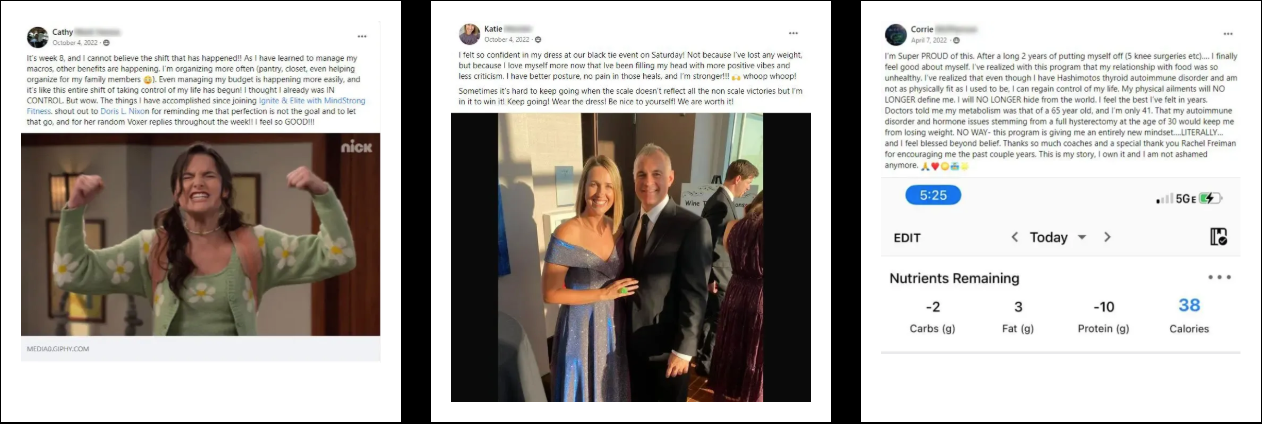Open Nutrients Remaining three-dot options
Viewport: 1262px width, 424px height.
(1219, 278)
